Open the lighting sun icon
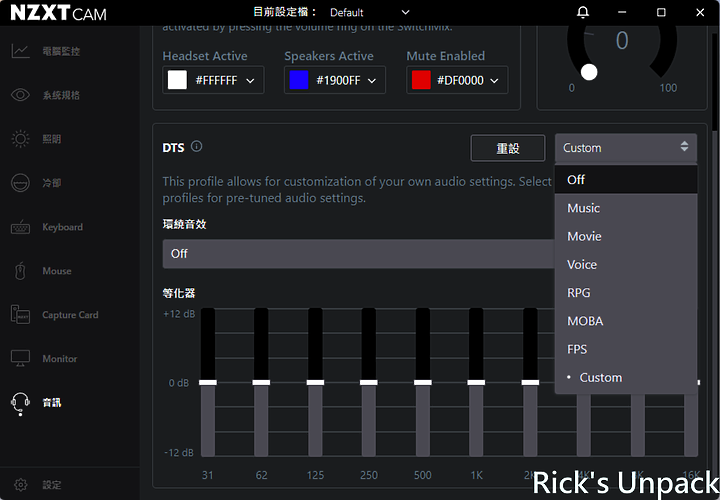Image resolution: width=720 pixels, height=500 pixels. [x=20, y=139]
